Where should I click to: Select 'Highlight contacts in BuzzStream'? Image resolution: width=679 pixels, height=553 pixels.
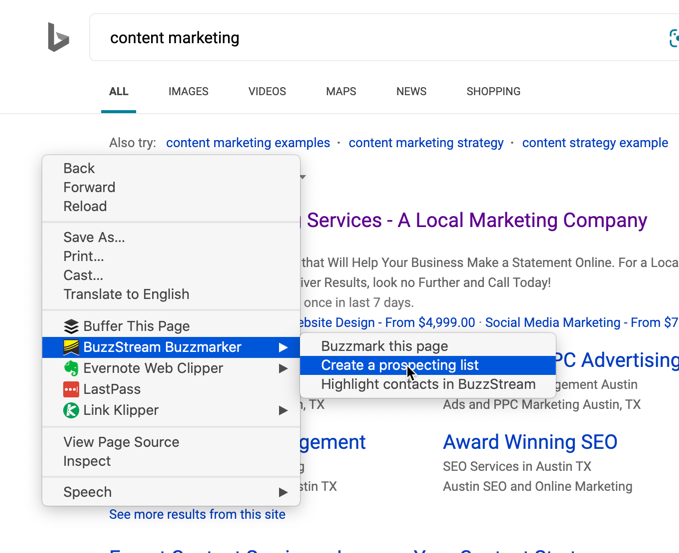[x=428, y=384]
